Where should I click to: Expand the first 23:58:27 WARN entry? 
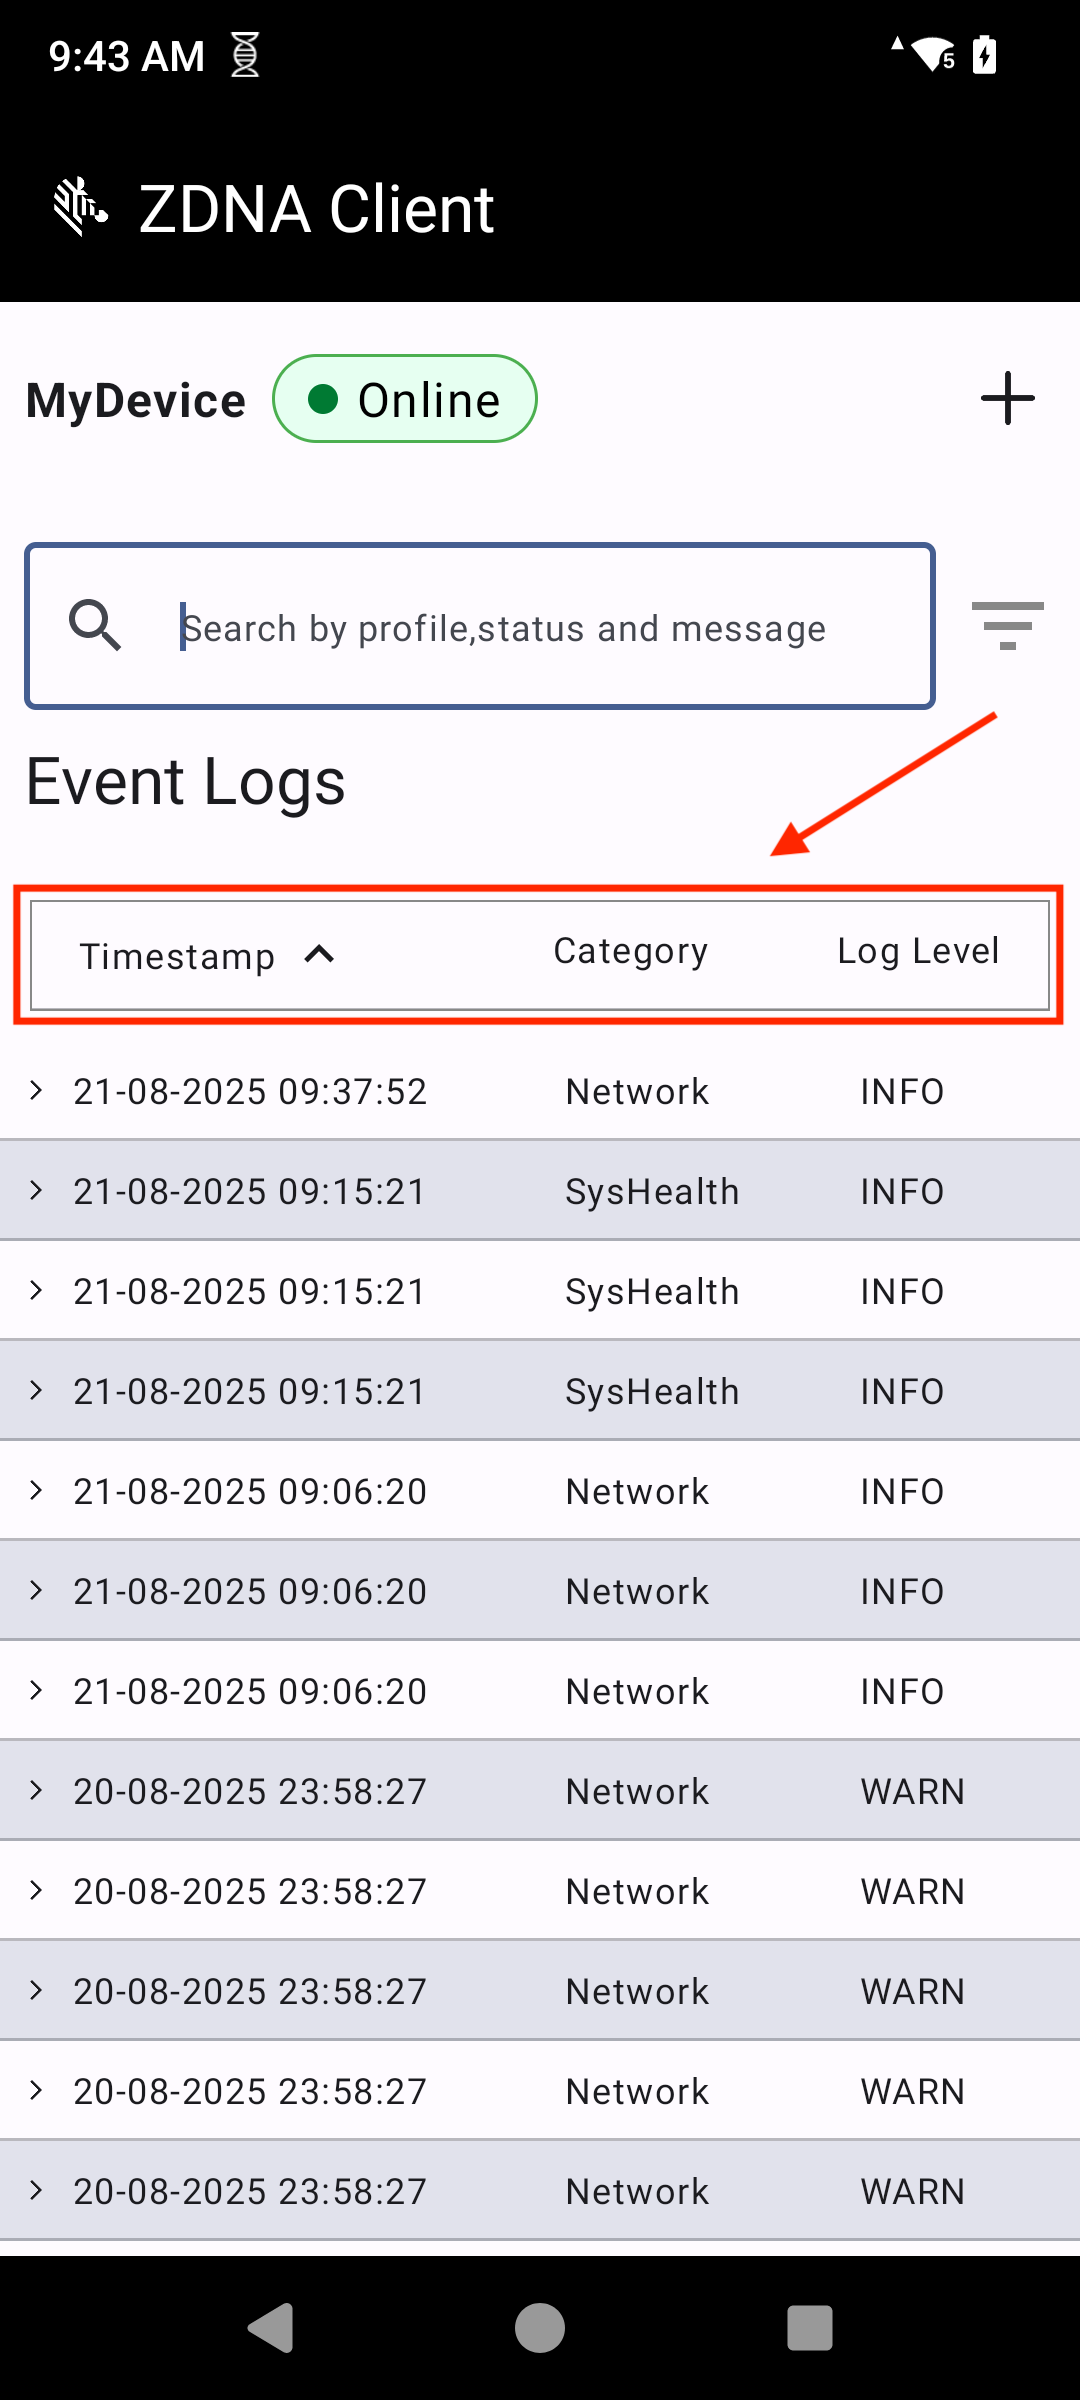[x=37, y=1791]
